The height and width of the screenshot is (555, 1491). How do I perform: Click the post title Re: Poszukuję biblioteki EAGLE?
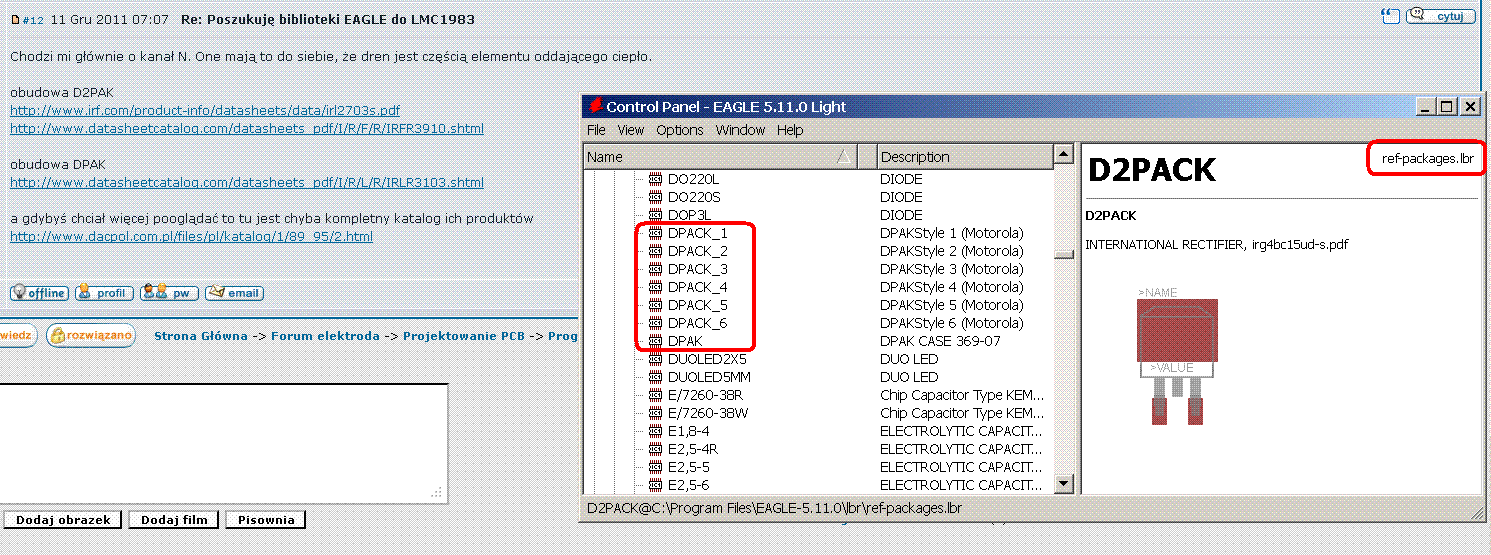coord(328,19)
